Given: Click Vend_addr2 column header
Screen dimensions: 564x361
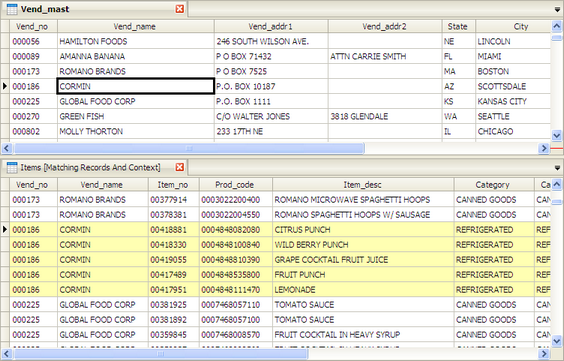Looking at the screenshot, I should (x=385, y=26).
